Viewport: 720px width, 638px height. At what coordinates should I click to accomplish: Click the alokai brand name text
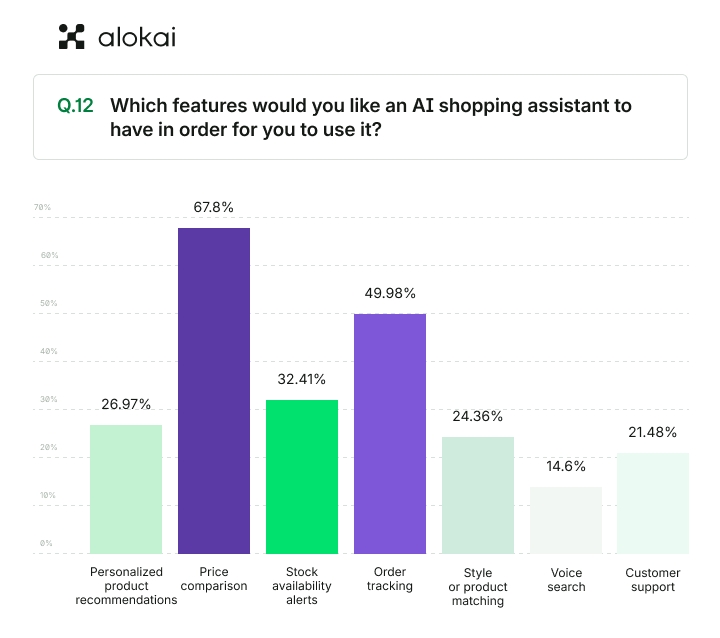[137, 38]
